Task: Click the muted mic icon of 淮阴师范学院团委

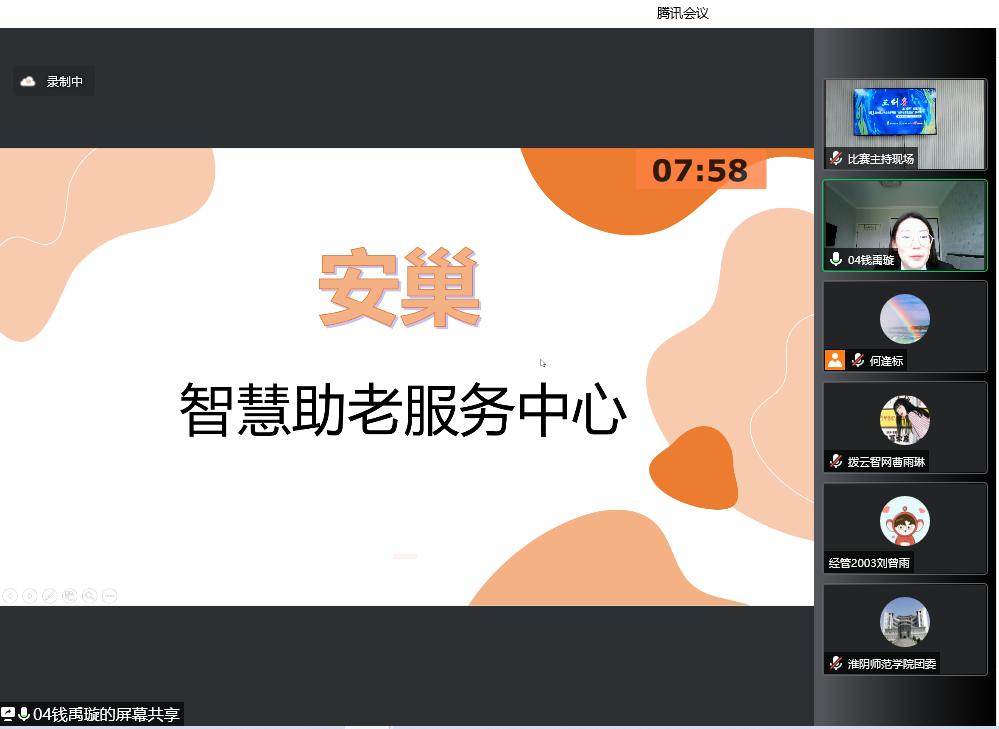Action: [836, 664]
